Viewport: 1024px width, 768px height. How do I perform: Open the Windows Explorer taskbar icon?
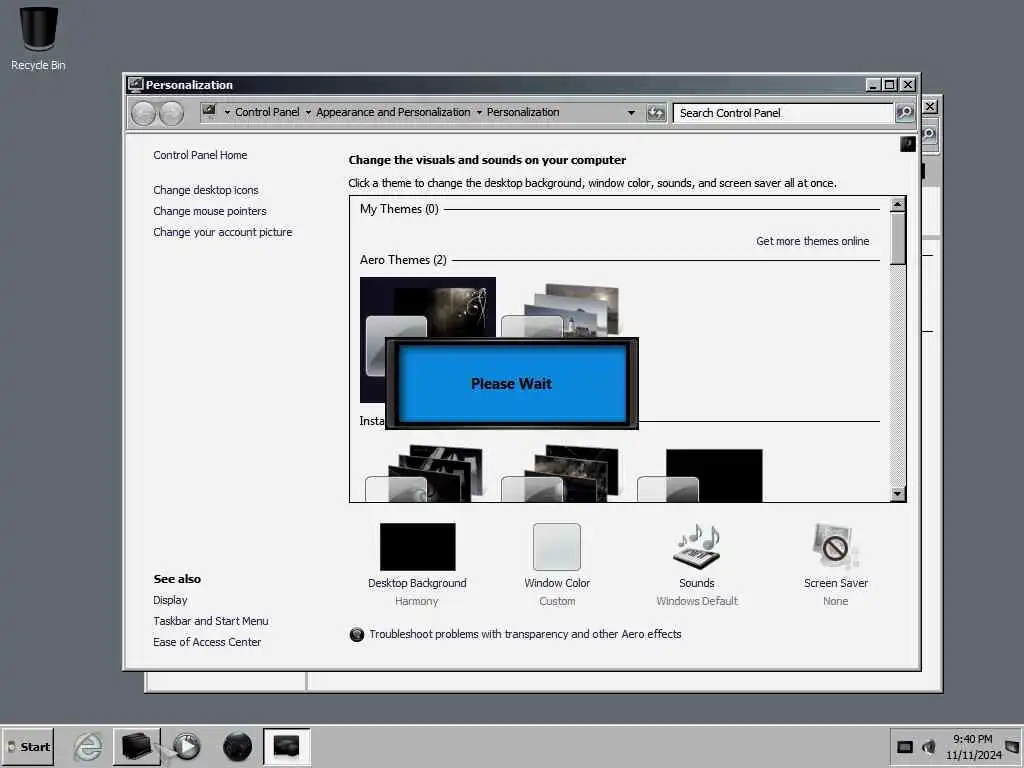tap(137, 746)
